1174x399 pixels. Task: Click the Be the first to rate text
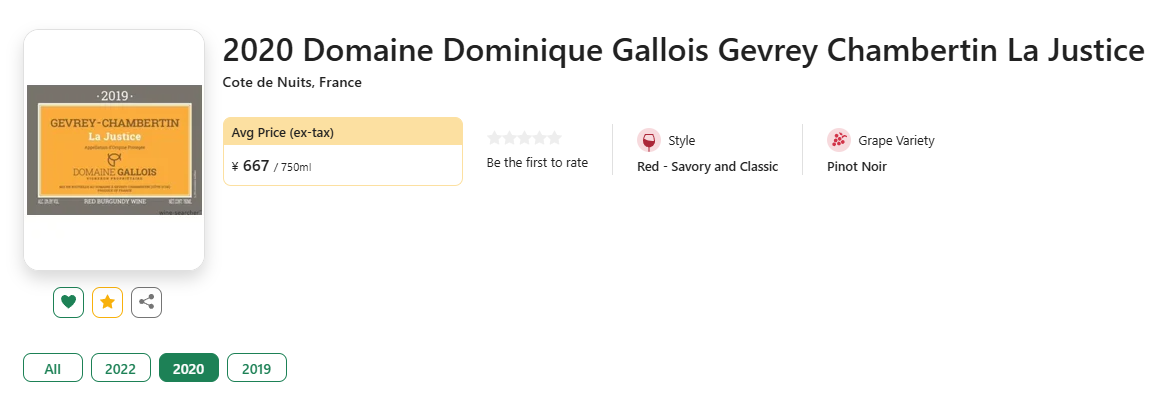coord(537,162)
